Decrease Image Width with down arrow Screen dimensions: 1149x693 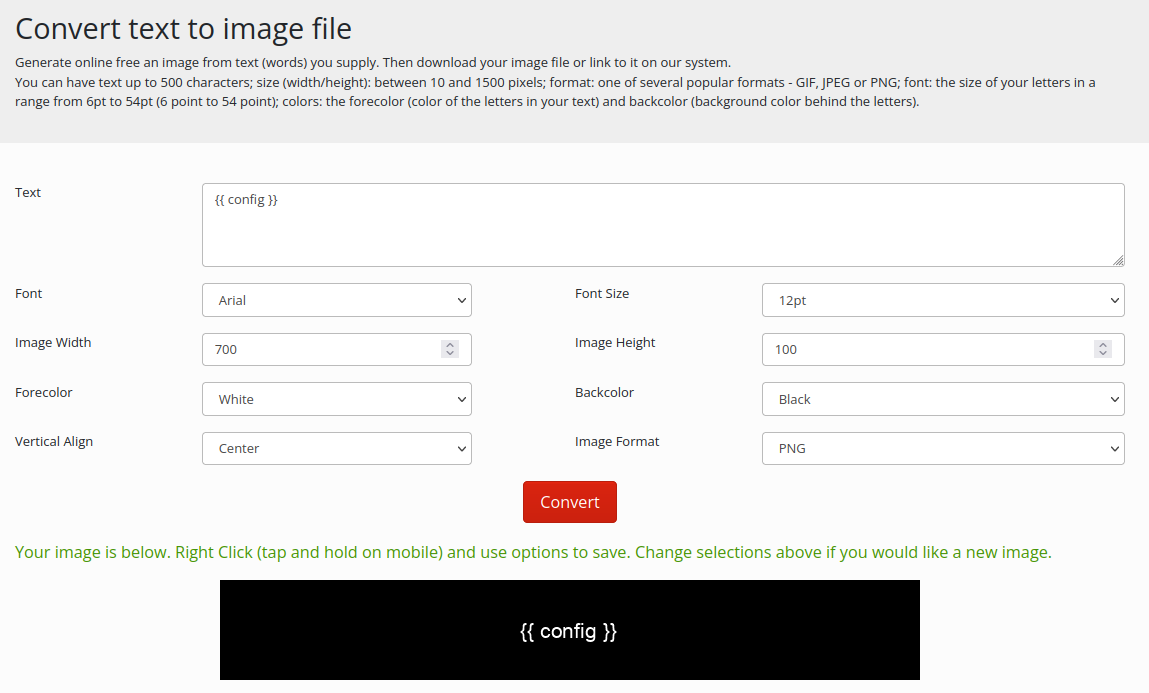[x=450, y=354]
